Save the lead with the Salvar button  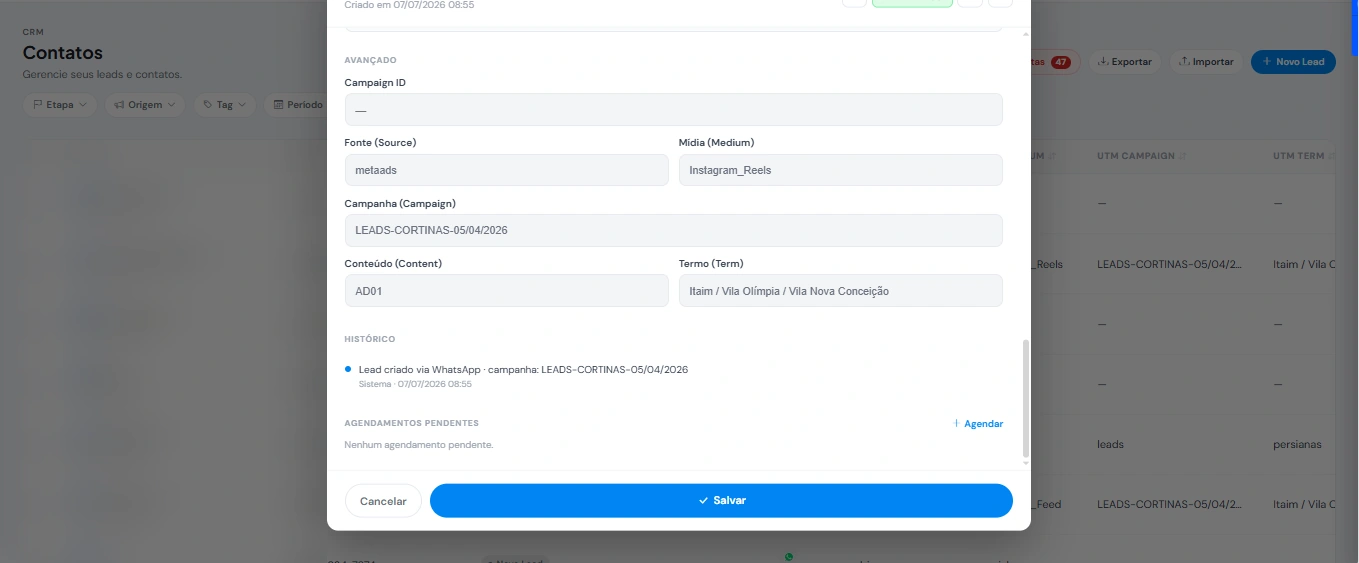click(721, 501)
